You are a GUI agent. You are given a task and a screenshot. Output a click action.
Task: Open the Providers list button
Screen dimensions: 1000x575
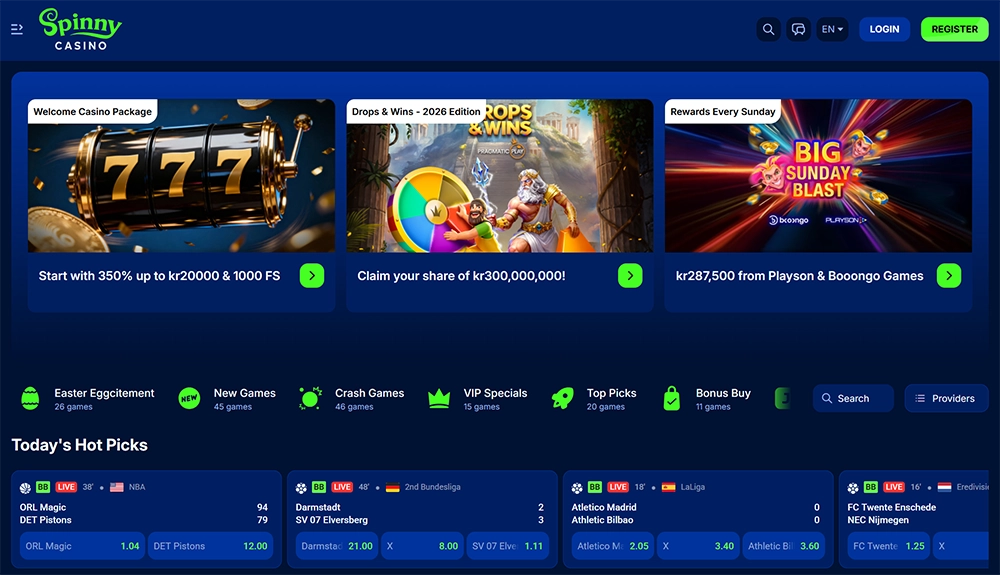click(946, 398)
